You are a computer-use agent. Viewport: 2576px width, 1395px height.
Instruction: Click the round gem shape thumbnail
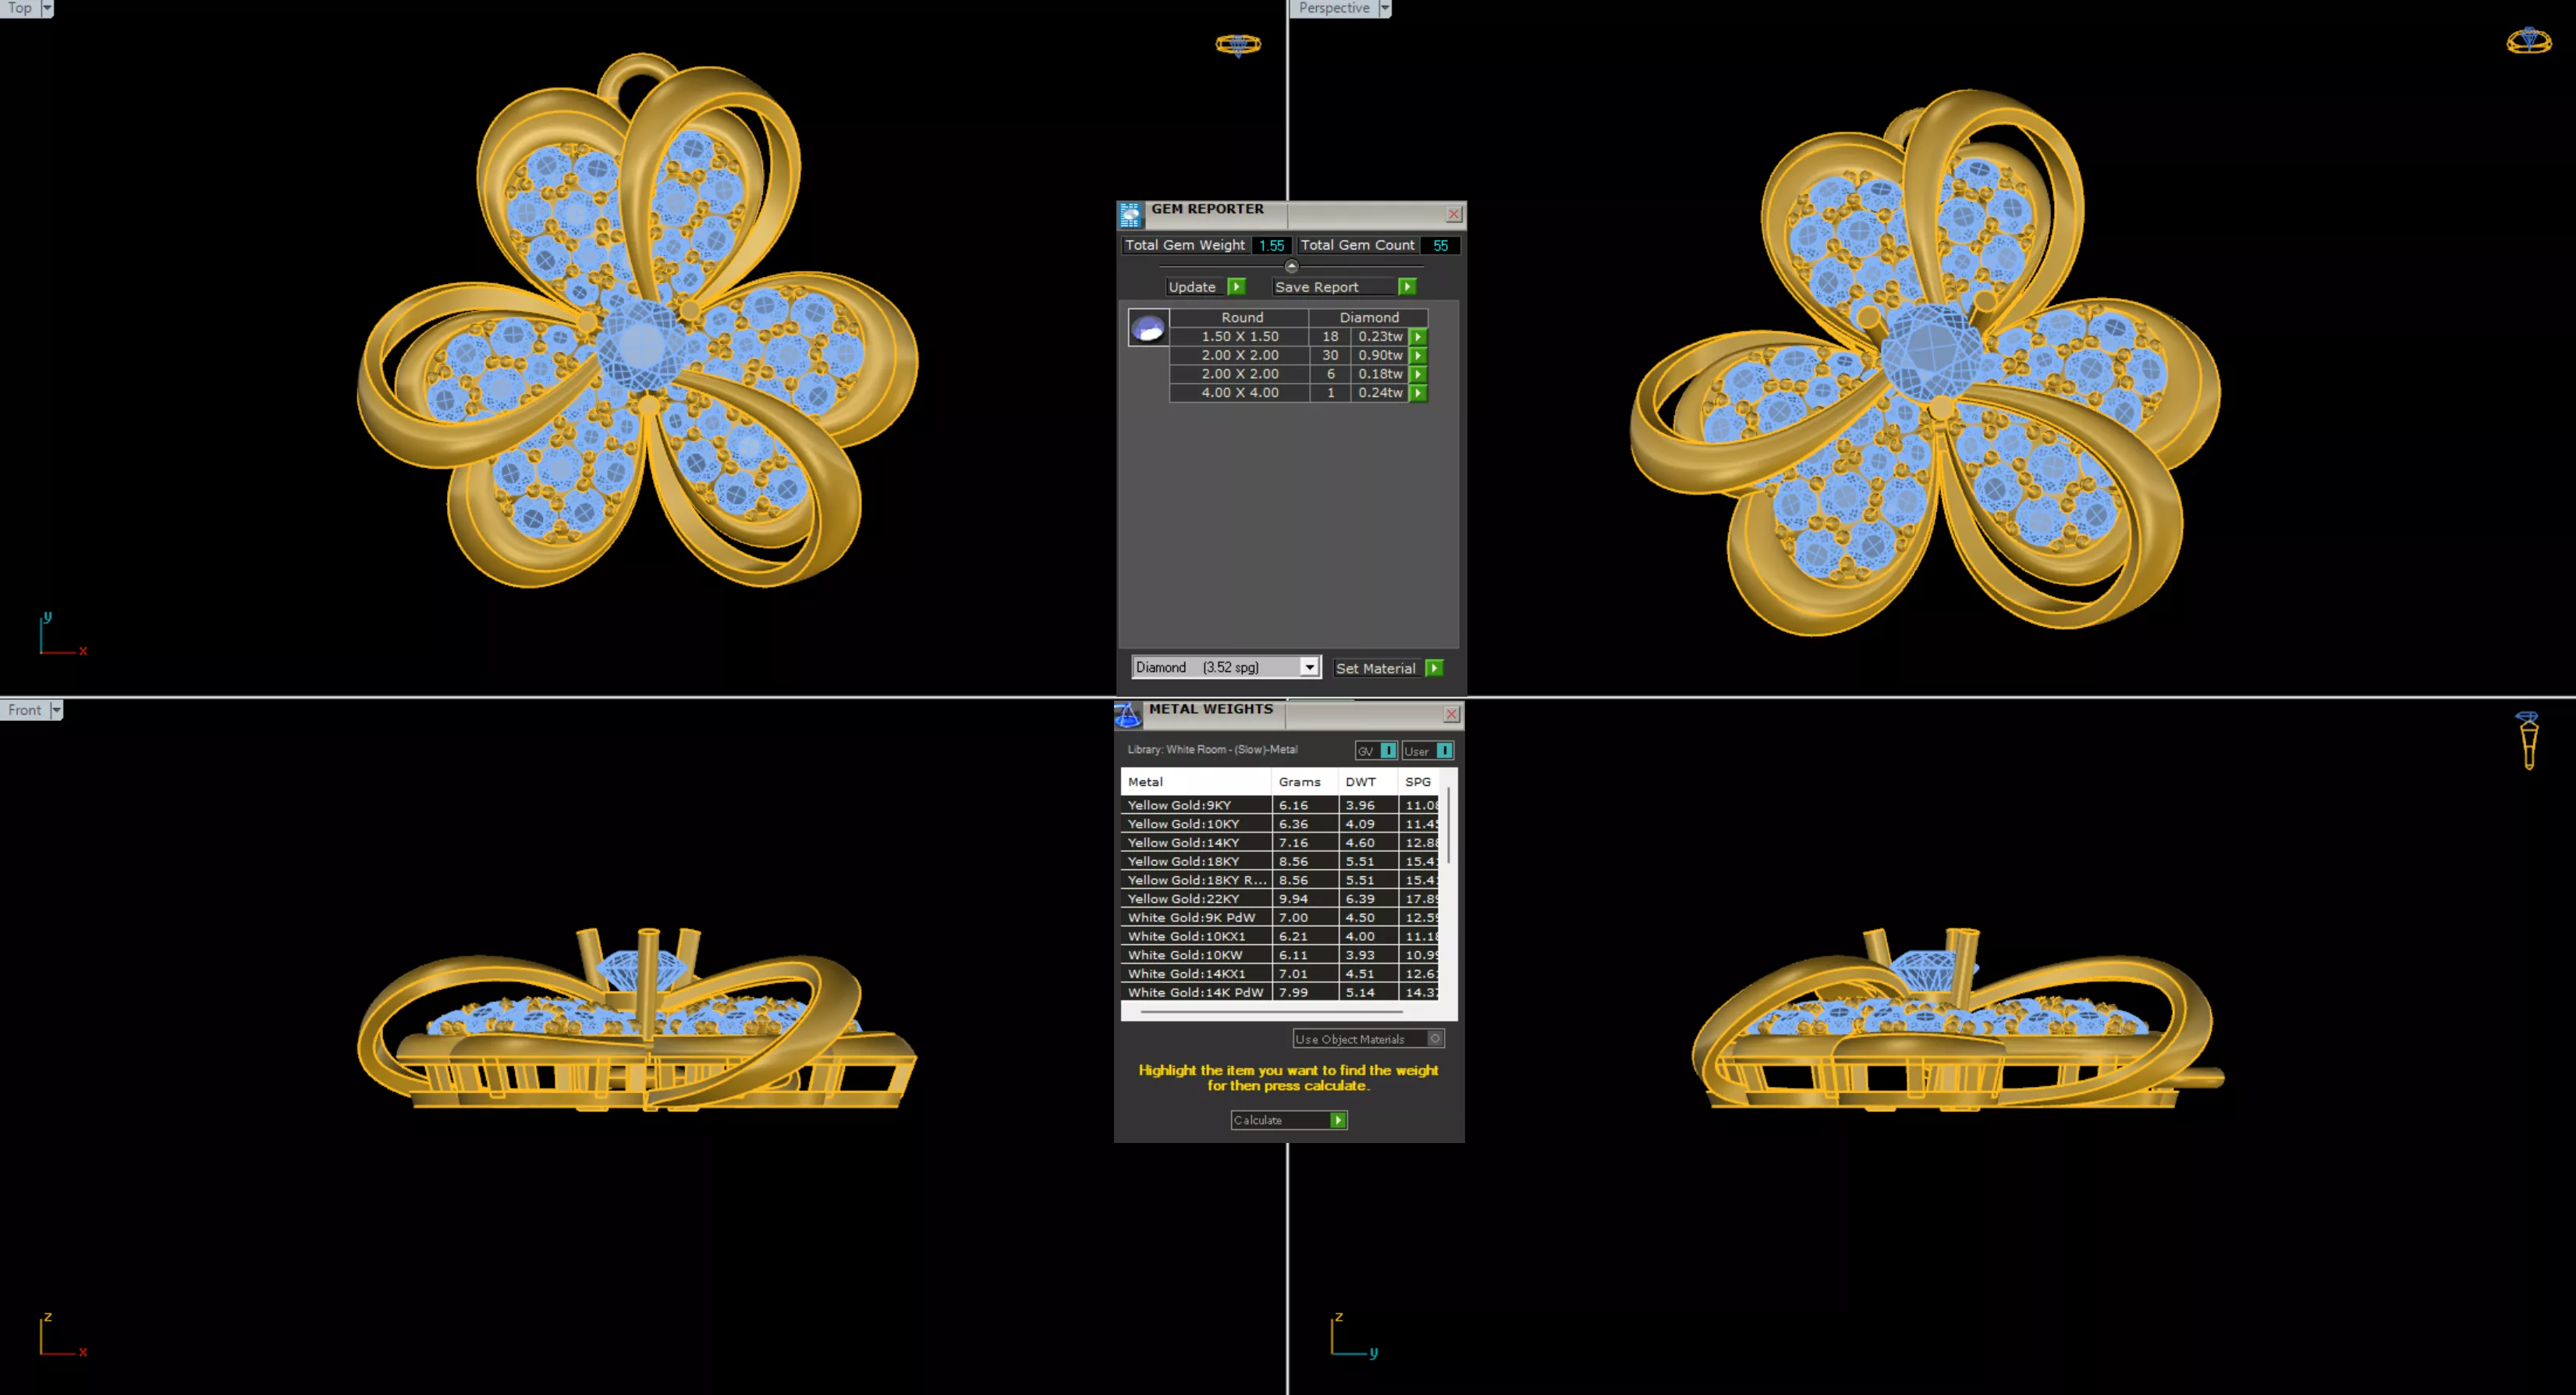(1148, 327)
